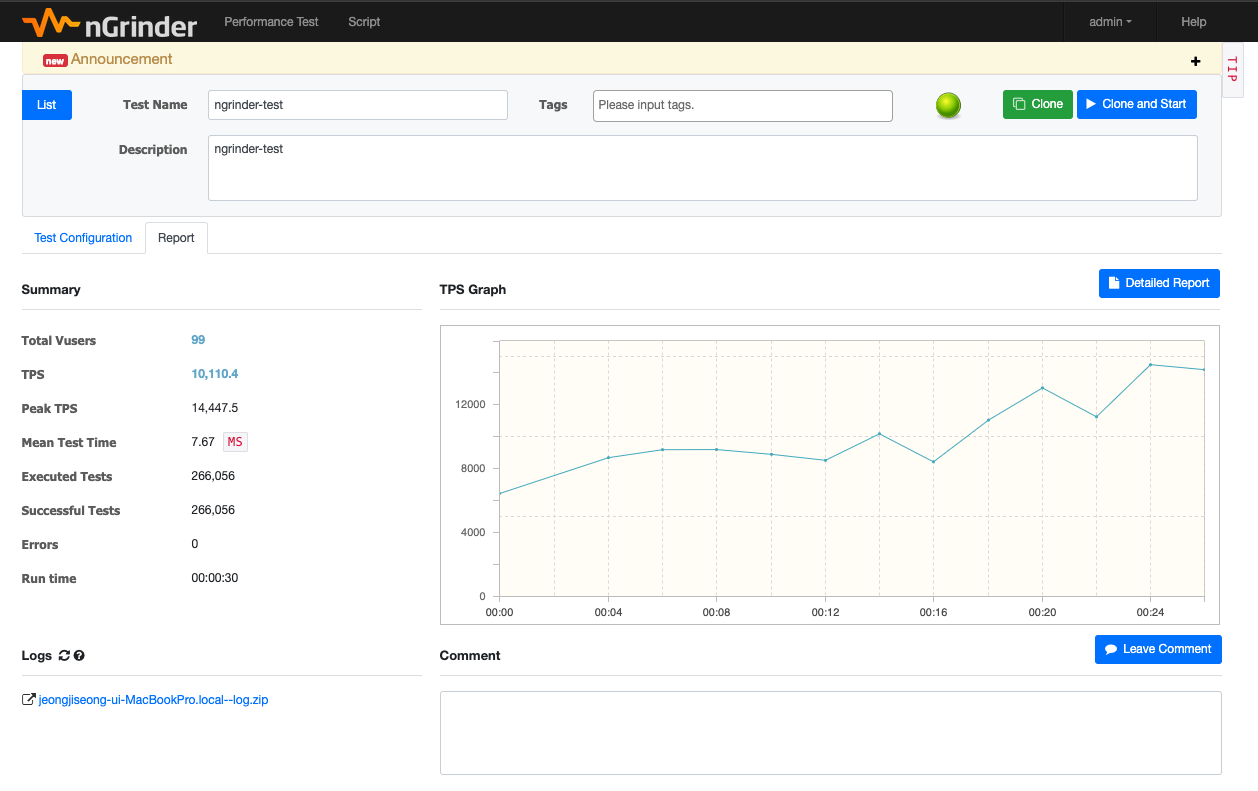Expand the Announcement plus icon

1195,61
